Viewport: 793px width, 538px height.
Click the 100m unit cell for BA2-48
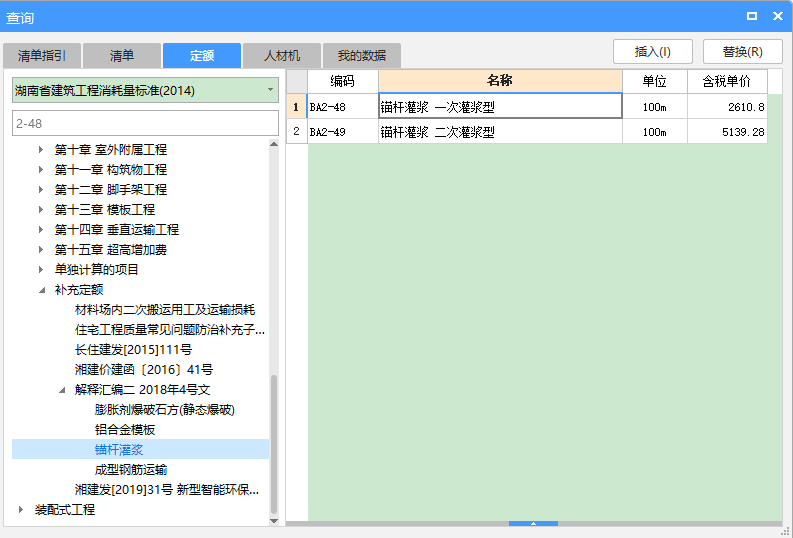pyautogui.click(x=654, y=107)
